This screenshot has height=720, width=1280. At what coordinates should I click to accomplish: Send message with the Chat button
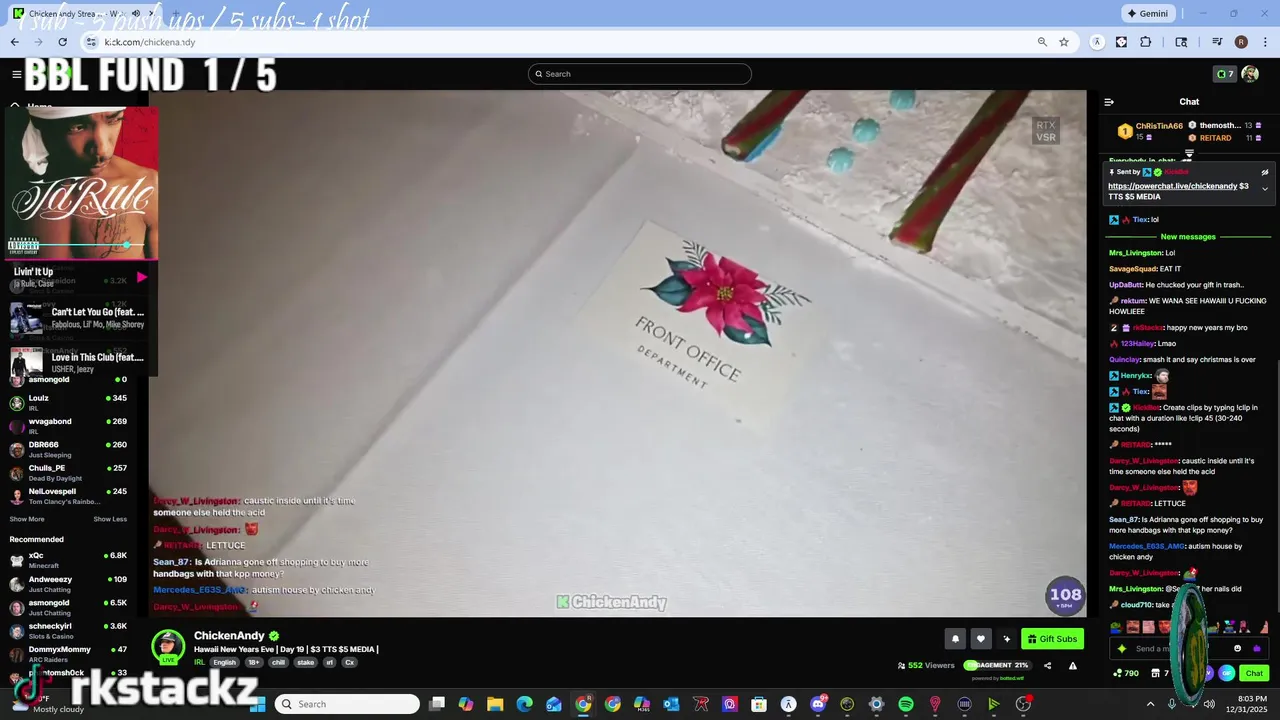1254,674
